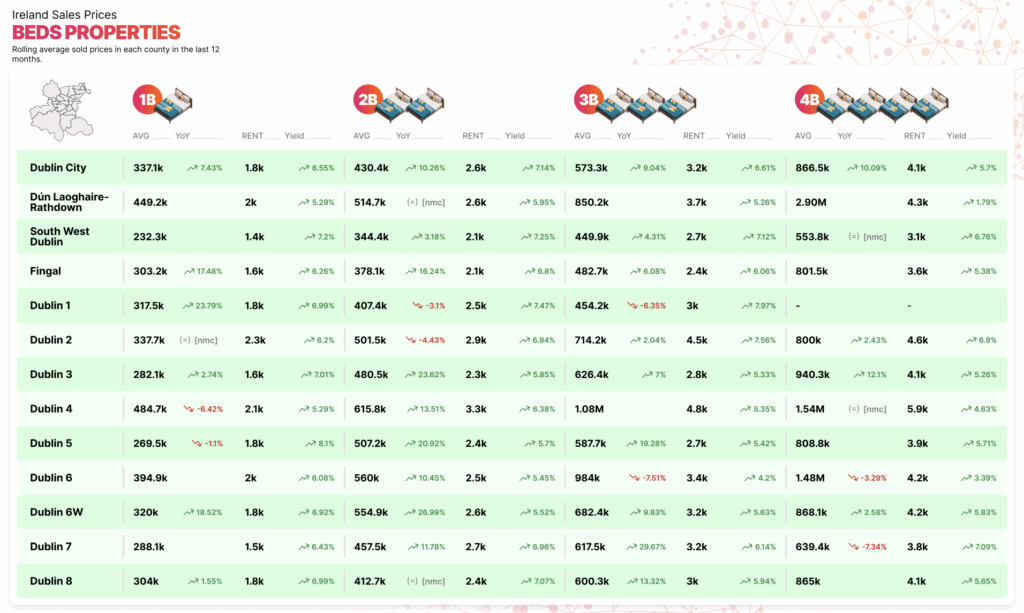
Task: Click the red 4B bedroom badge
Action: pos(808,99)
